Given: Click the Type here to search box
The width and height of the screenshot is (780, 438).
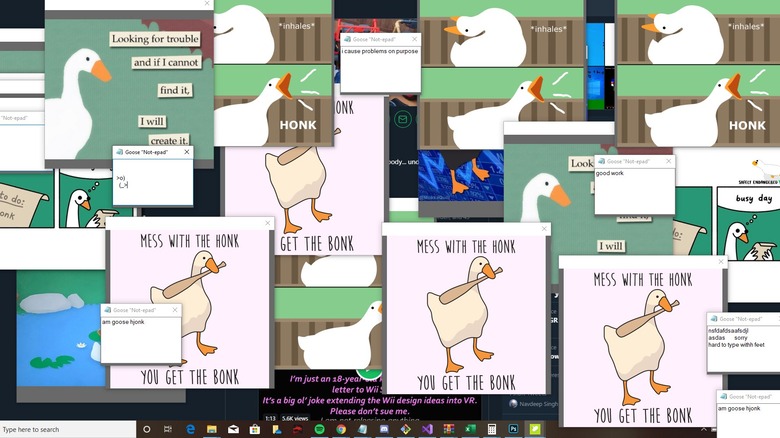Looking at the screenshot, I should 68,429.
